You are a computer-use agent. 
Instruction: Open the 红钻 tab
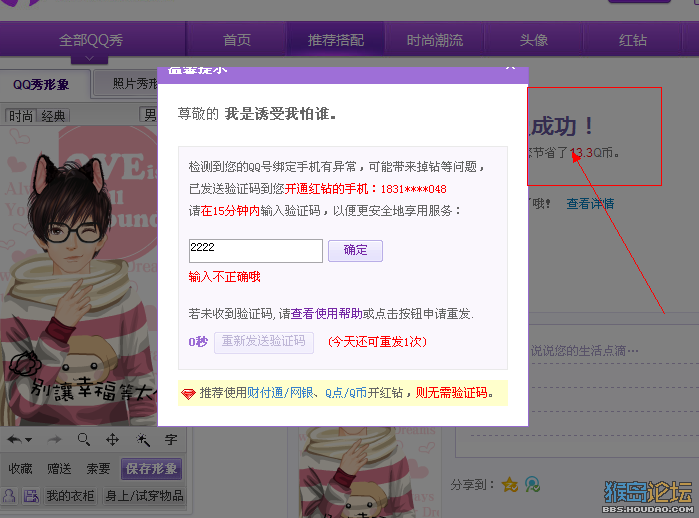[633, 40]
